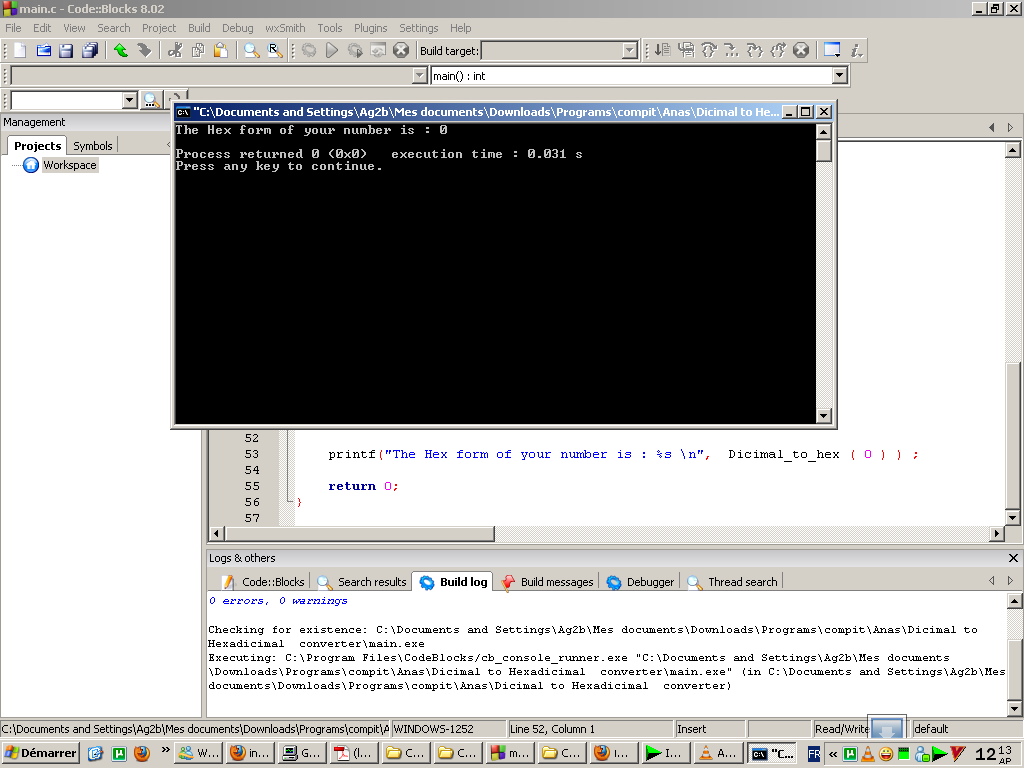Screen dimensions: 1024x768
Task: Open Find using the magnifier toolbar icon
Action: [251, 50]
